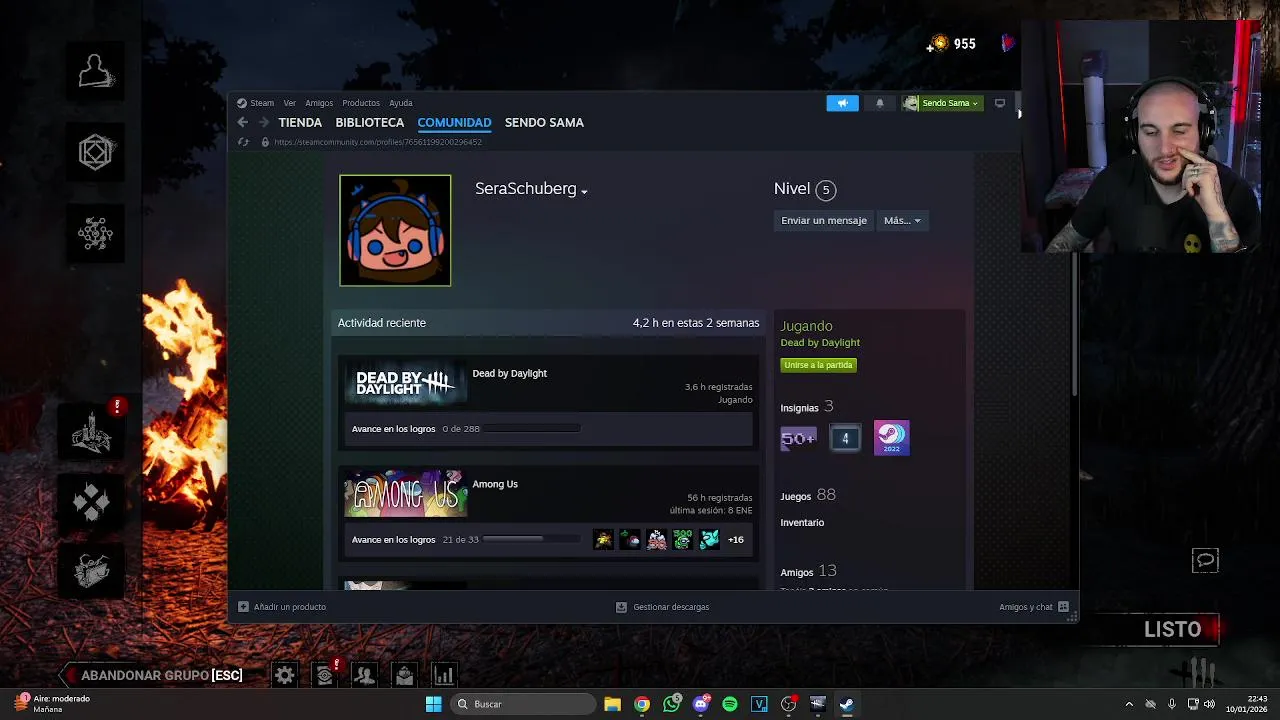Switch to the BIBLIOTECA tab
The width and height of the screenshot is (1280, 720).
370,122
